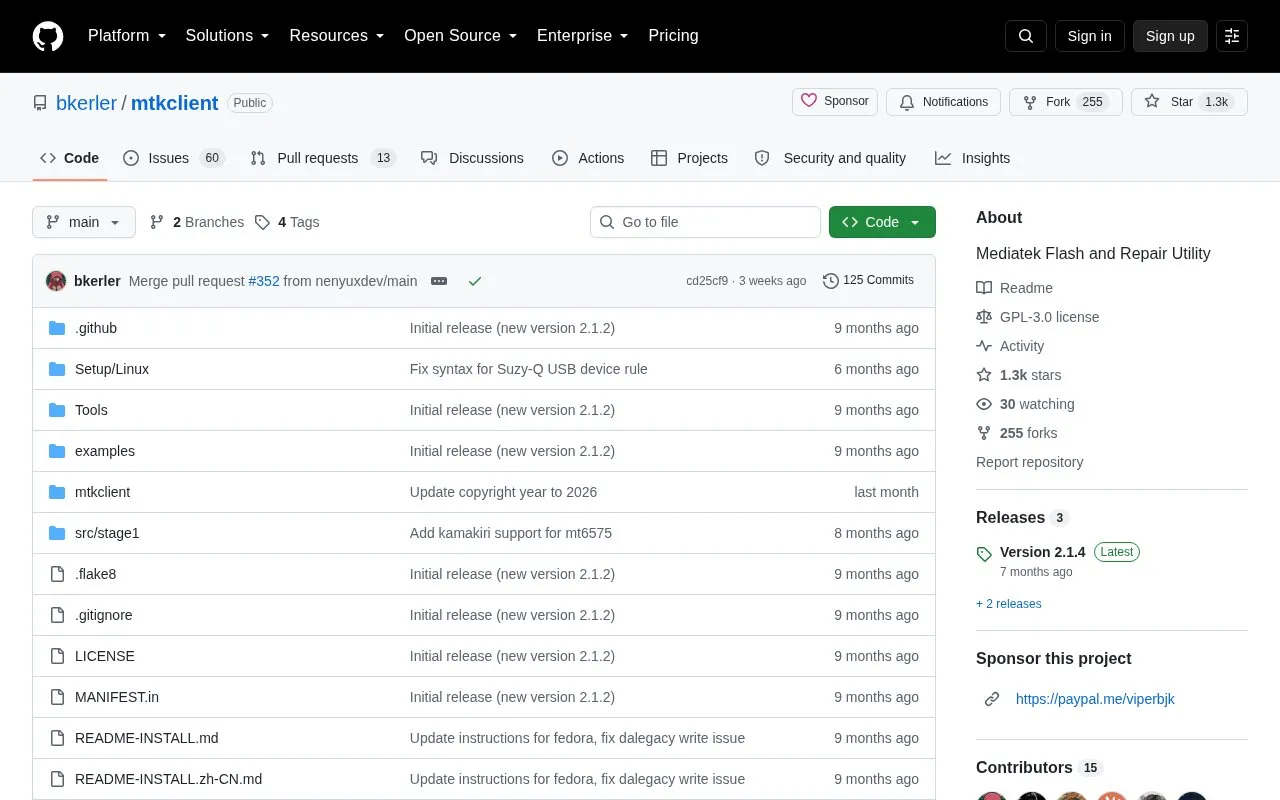Click the + 2 releases link
The height and width of the screenshot is (800, 1280).
click(x=1009, y=604)
